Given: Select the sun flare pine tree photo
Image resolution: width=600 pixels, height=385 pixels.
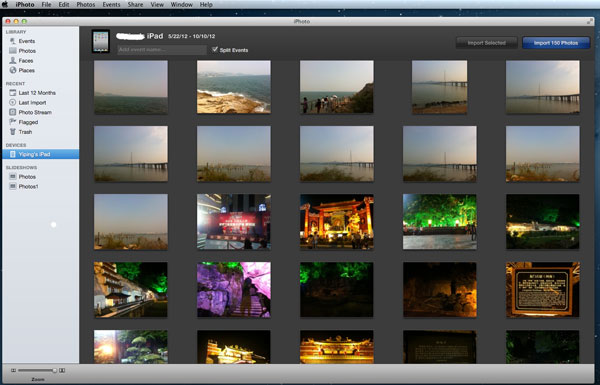Looking at the screenshot, I should click(131, 347).
